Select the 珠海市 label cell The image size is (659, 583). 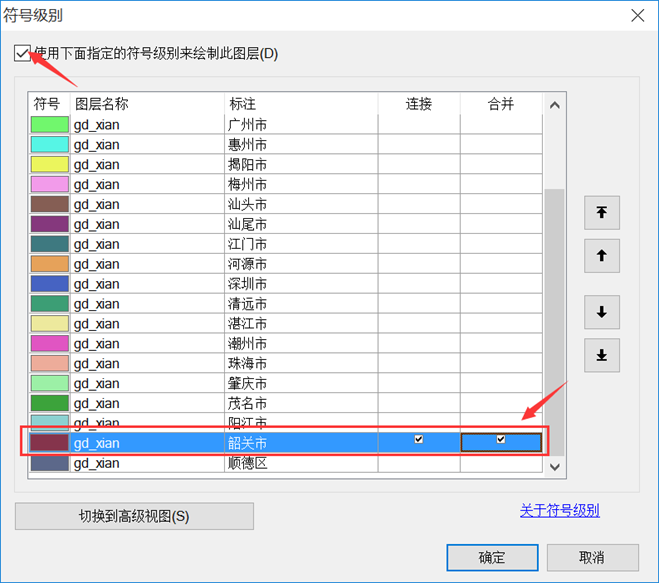(x=301, y=363)
